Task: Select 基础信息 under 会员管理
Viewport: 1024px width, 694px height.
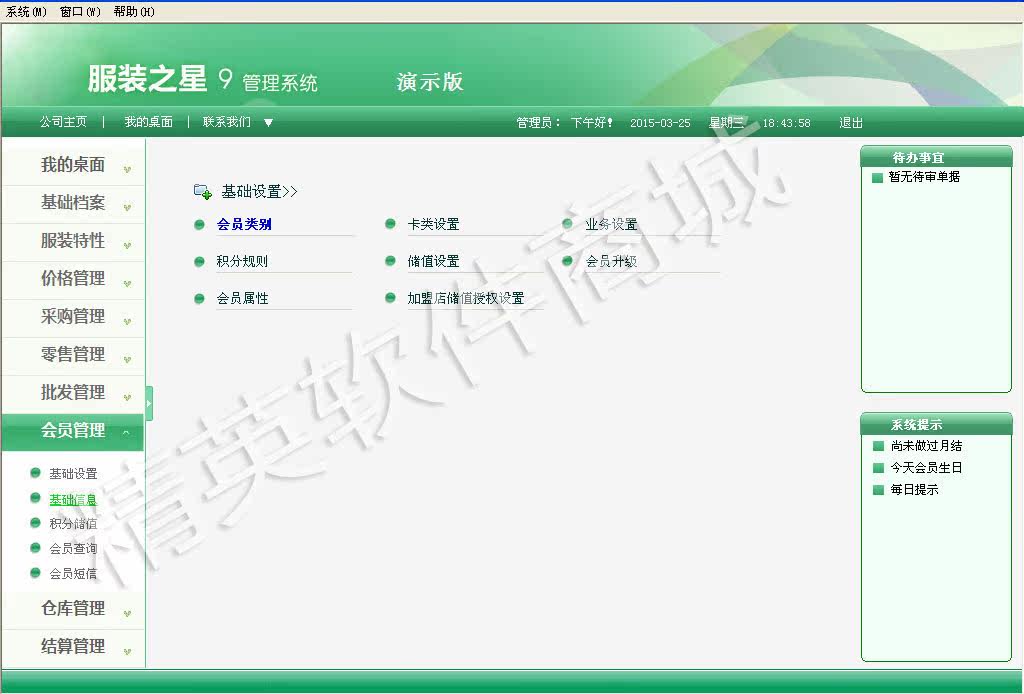Action: (x=73, y=500)
